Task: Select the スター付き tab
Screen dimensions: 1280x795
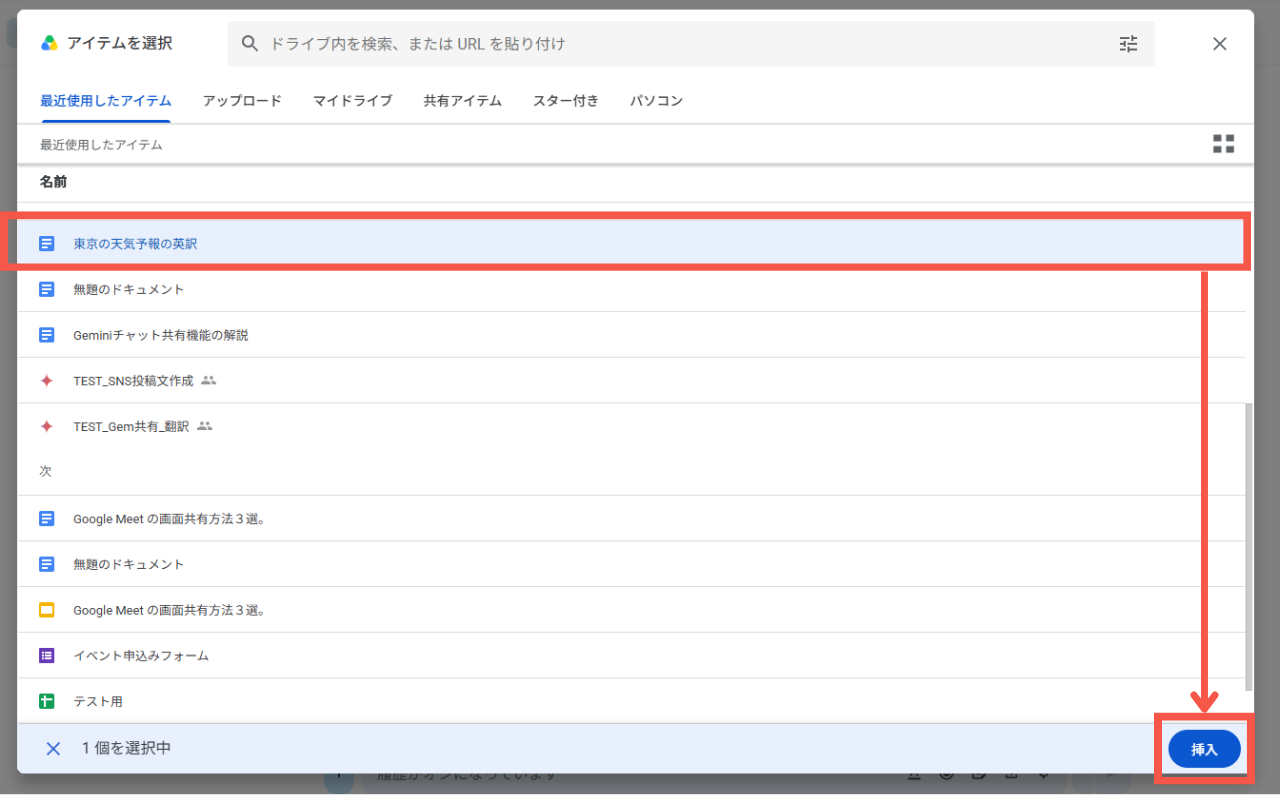Action: (566, 101)
